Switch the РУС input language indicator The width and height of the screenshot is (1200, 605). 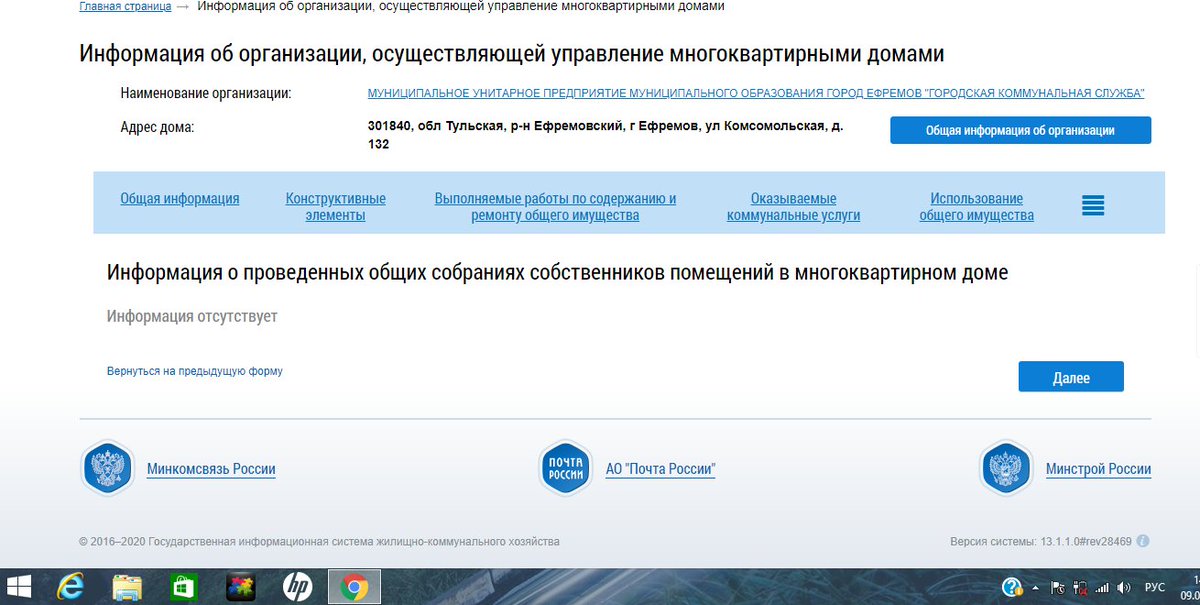(1155, 588)
